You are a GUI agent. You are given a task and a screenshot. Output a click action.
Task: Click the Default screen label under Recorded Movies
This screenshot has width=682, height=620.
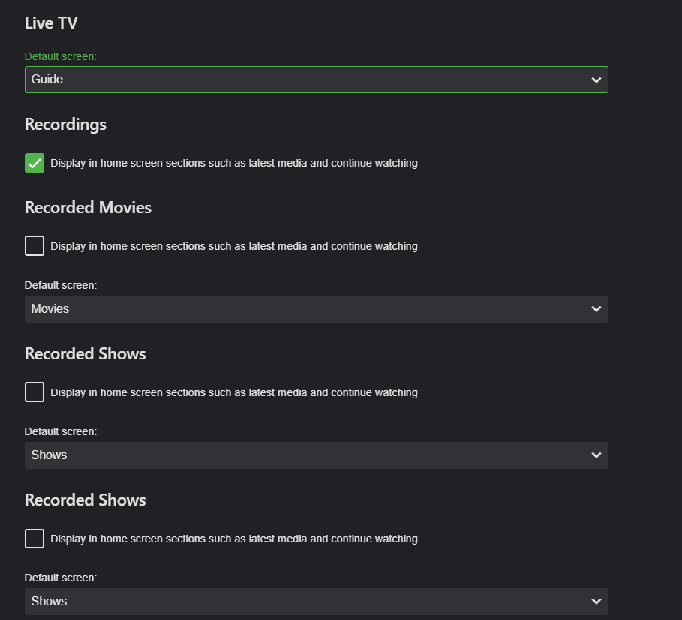click(60, 285)
